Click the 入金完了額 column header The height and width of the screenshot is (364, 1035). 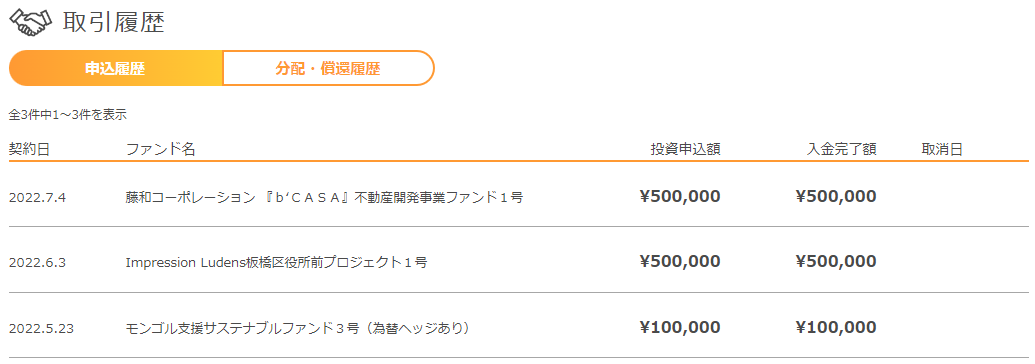[842, 149]
